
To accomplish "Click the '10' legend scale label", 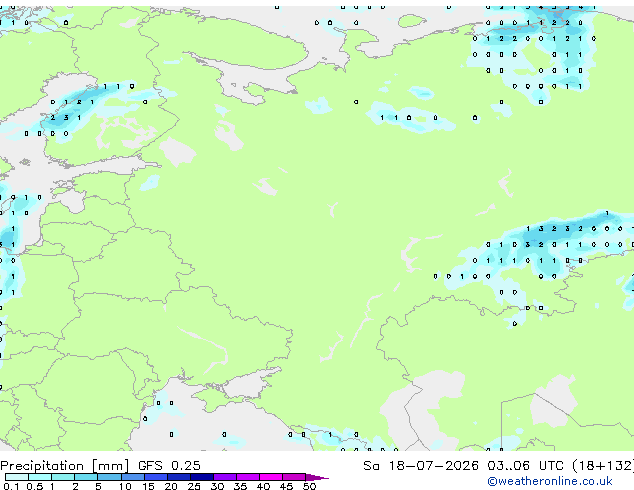I will [x=125, y=486].
